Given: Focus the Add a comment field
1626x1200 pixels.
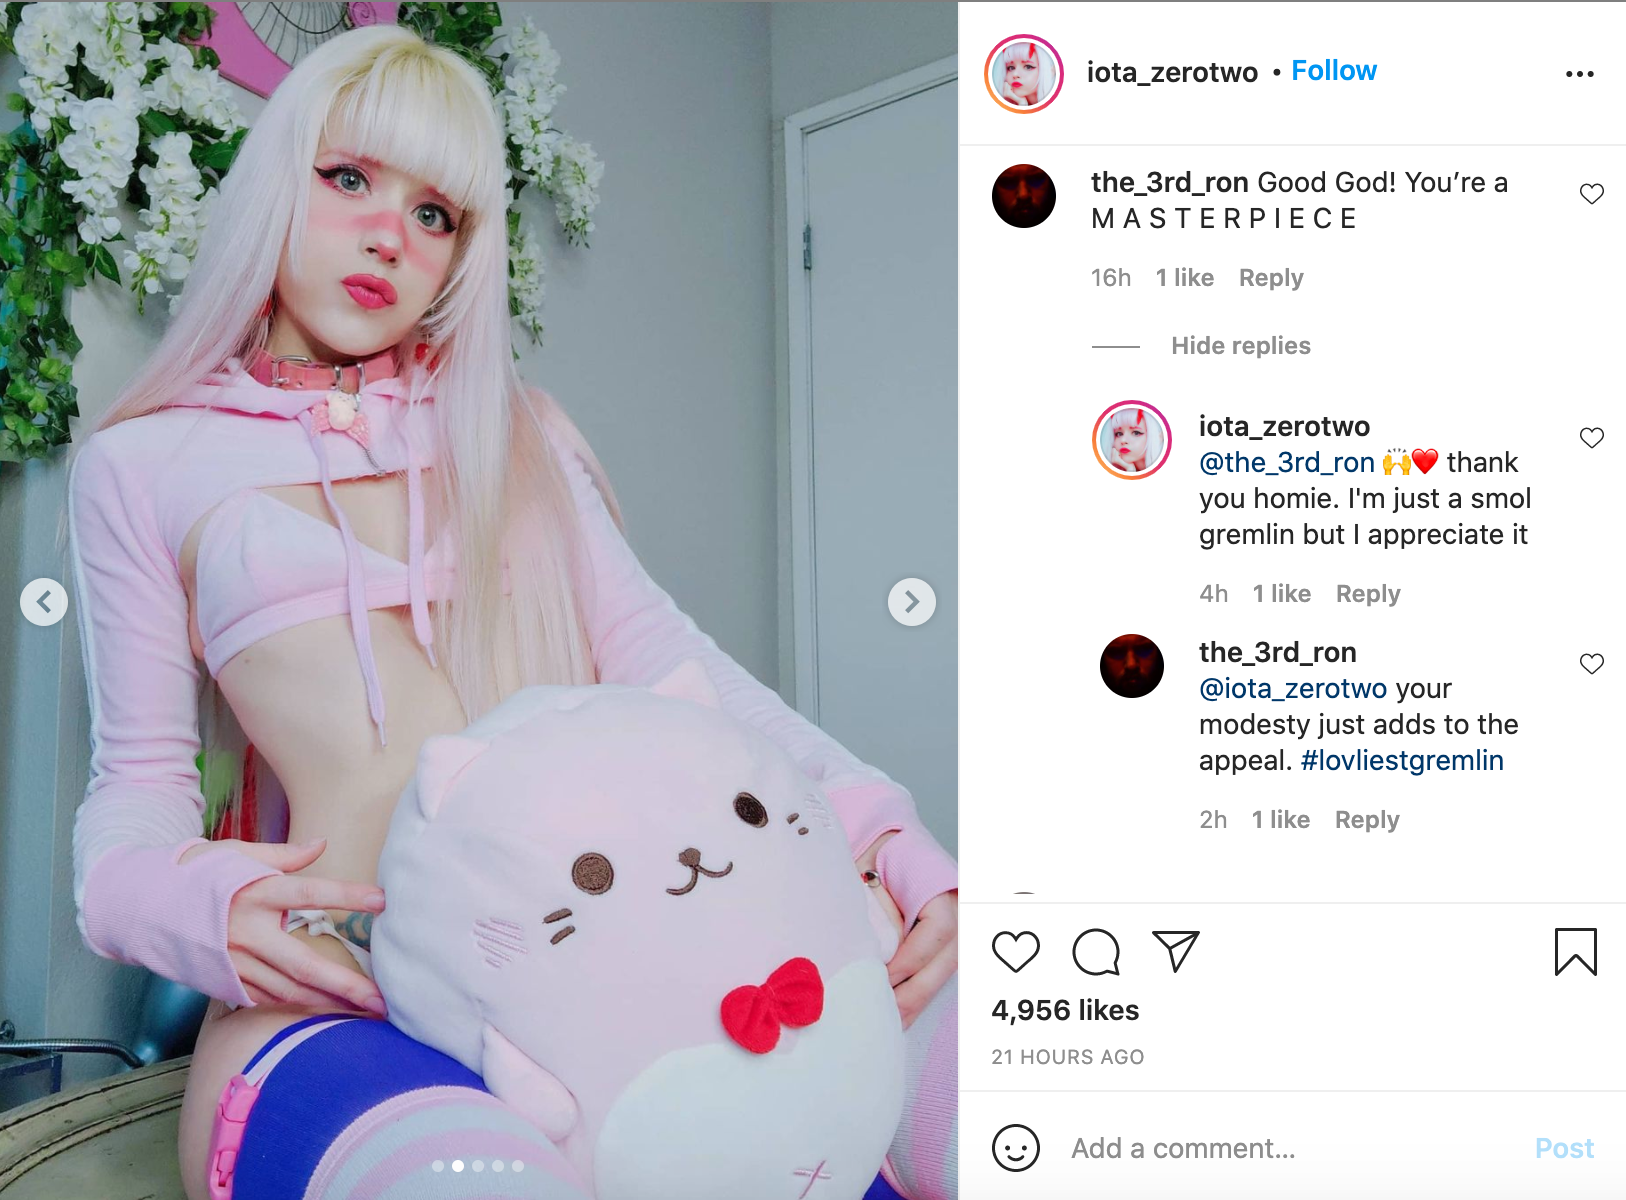Looking at the screenshot, I should [x=1290, y=1148].
